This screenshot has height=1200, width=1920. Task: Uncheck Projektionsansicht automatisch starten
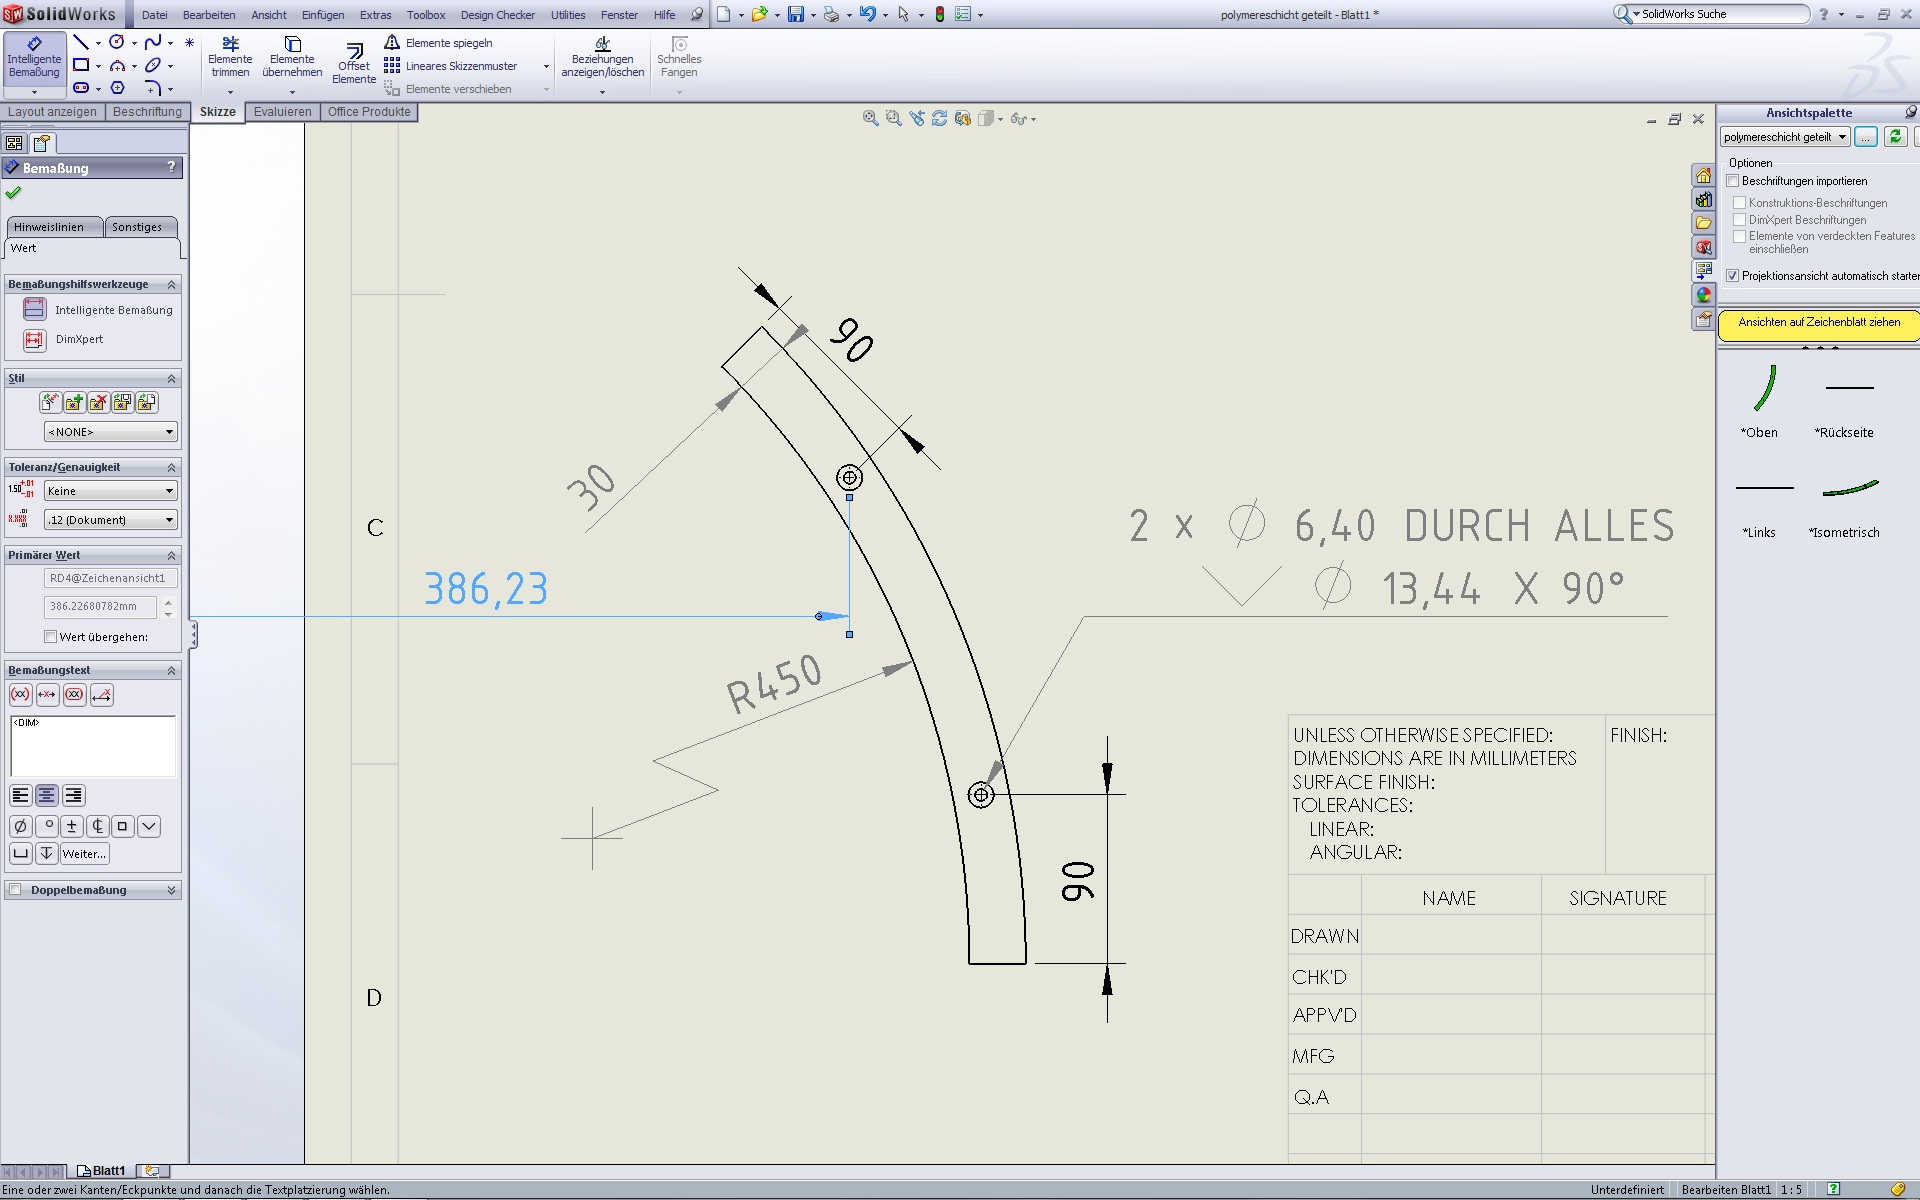(1733, 276)
